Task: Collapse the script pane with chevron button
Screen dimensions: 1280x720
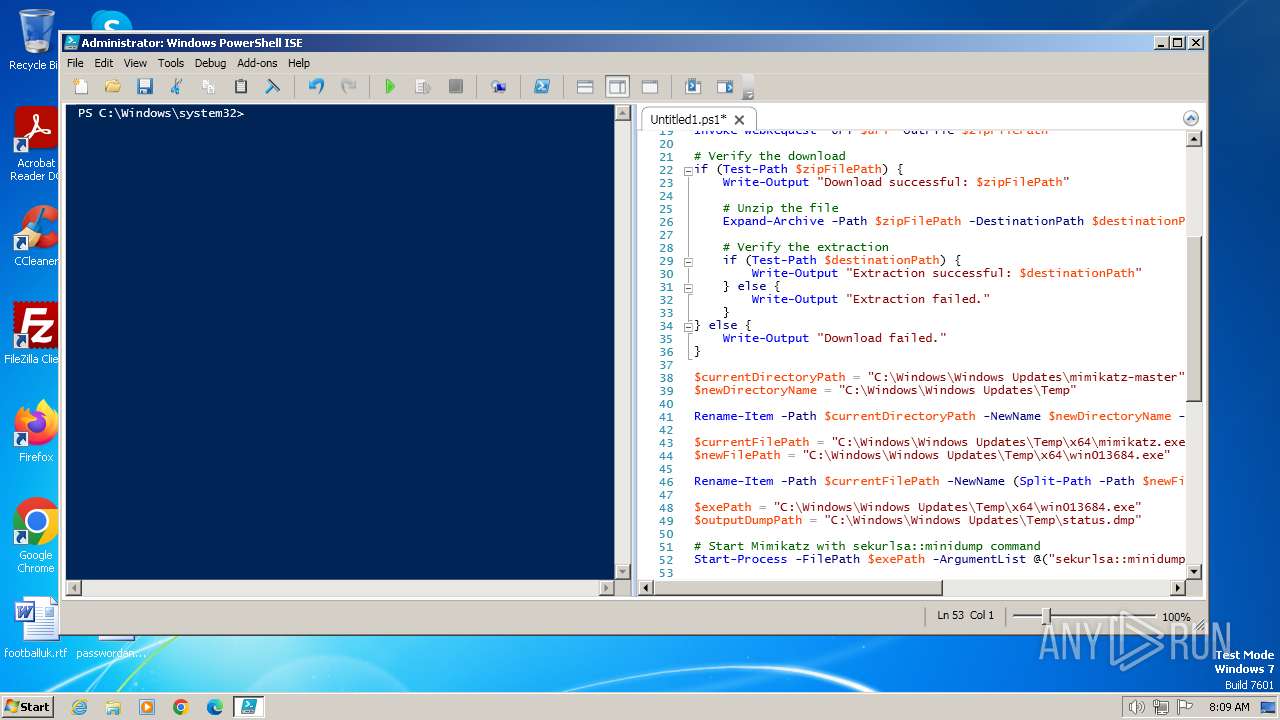Action: coord(1190,118)
